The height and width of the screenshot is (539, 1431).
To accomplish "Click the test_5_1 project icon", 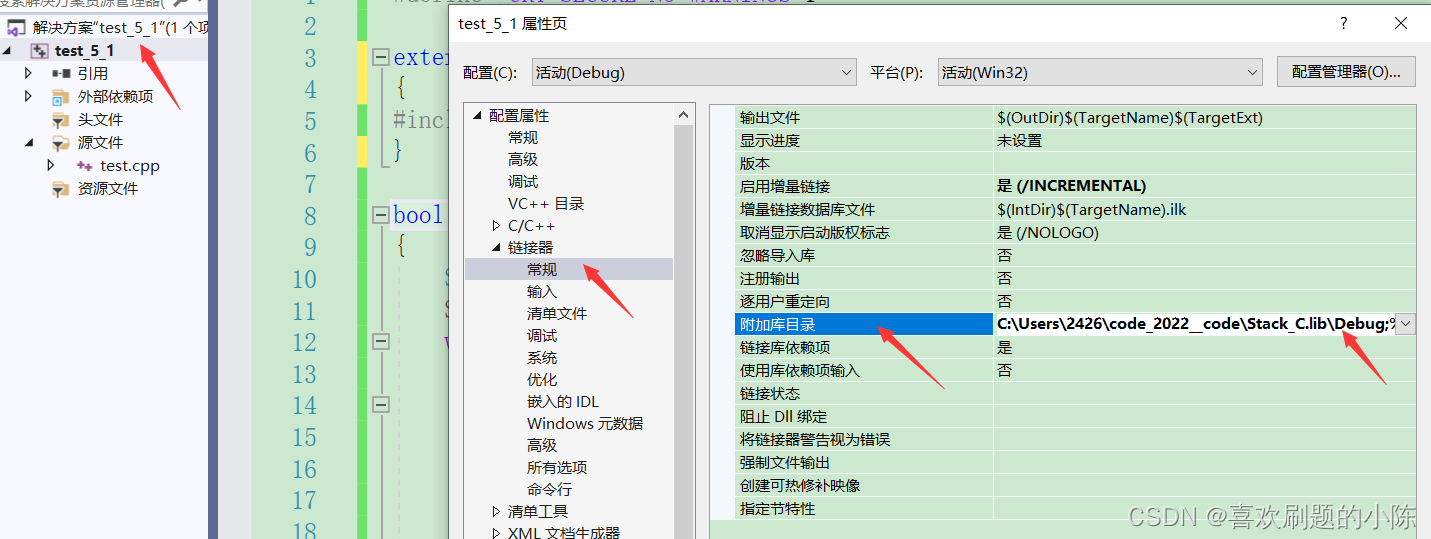I will 40,51.
